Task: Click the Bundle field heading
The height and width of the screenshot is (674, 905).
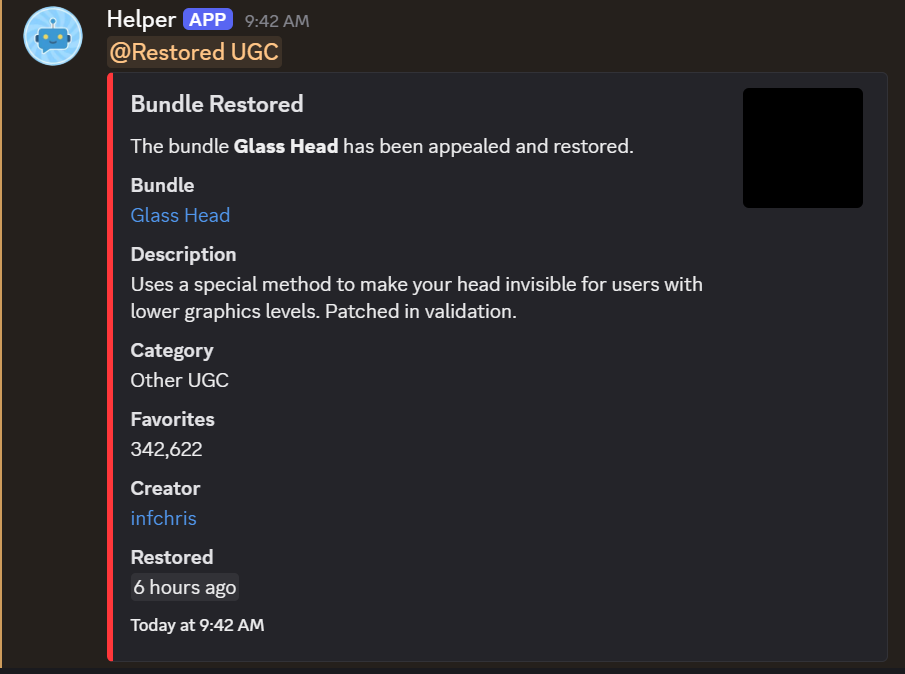Action: [x=162, y=185]
